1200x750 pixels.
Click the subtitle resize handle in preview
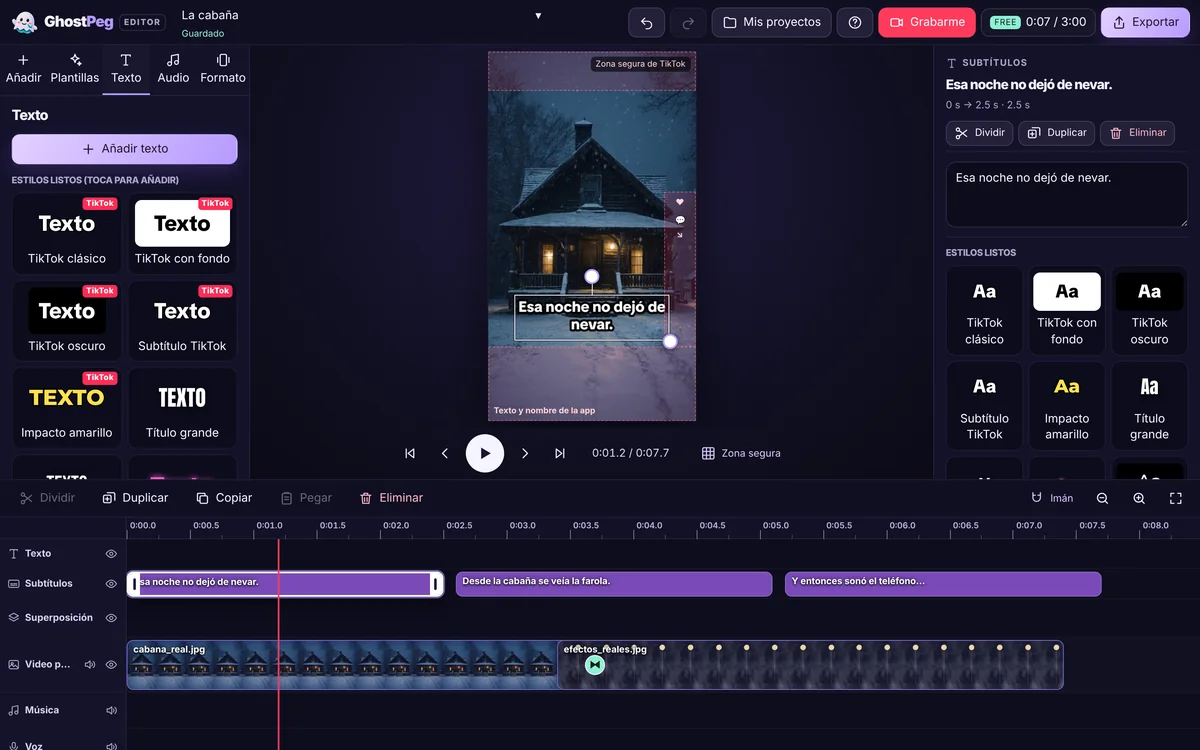click(670, 341)
